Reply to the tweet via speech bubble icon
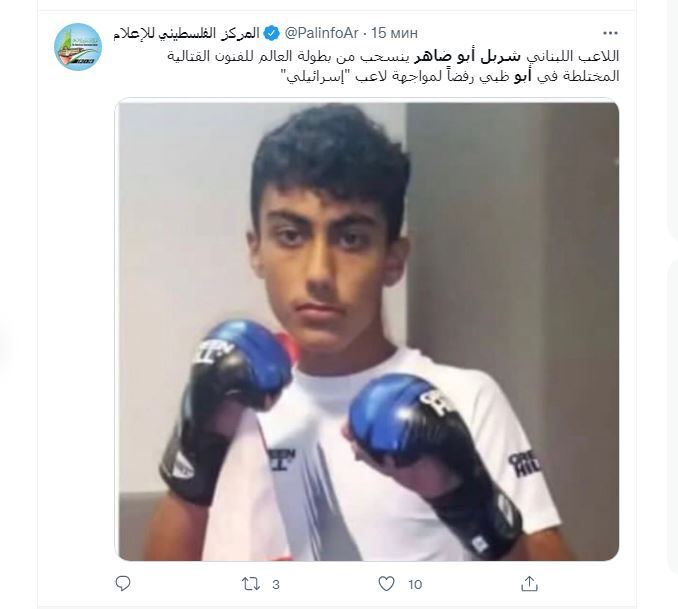 click(123, 584)
